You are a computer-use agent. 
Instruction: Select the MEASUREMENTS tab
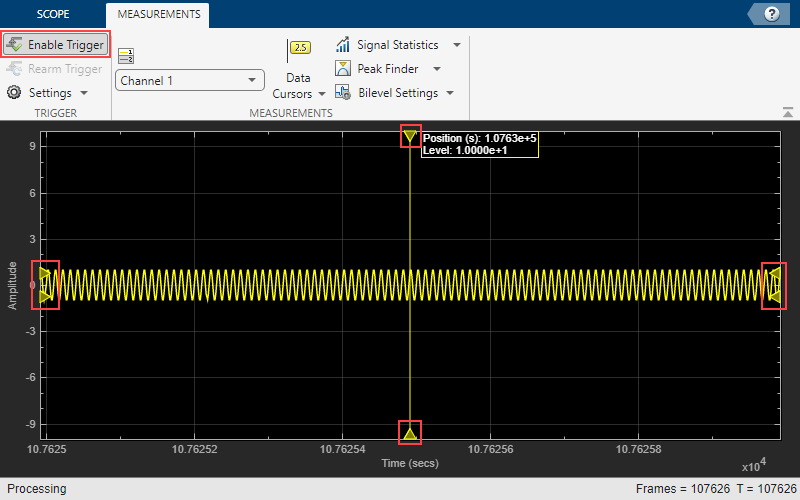point(157,14)
